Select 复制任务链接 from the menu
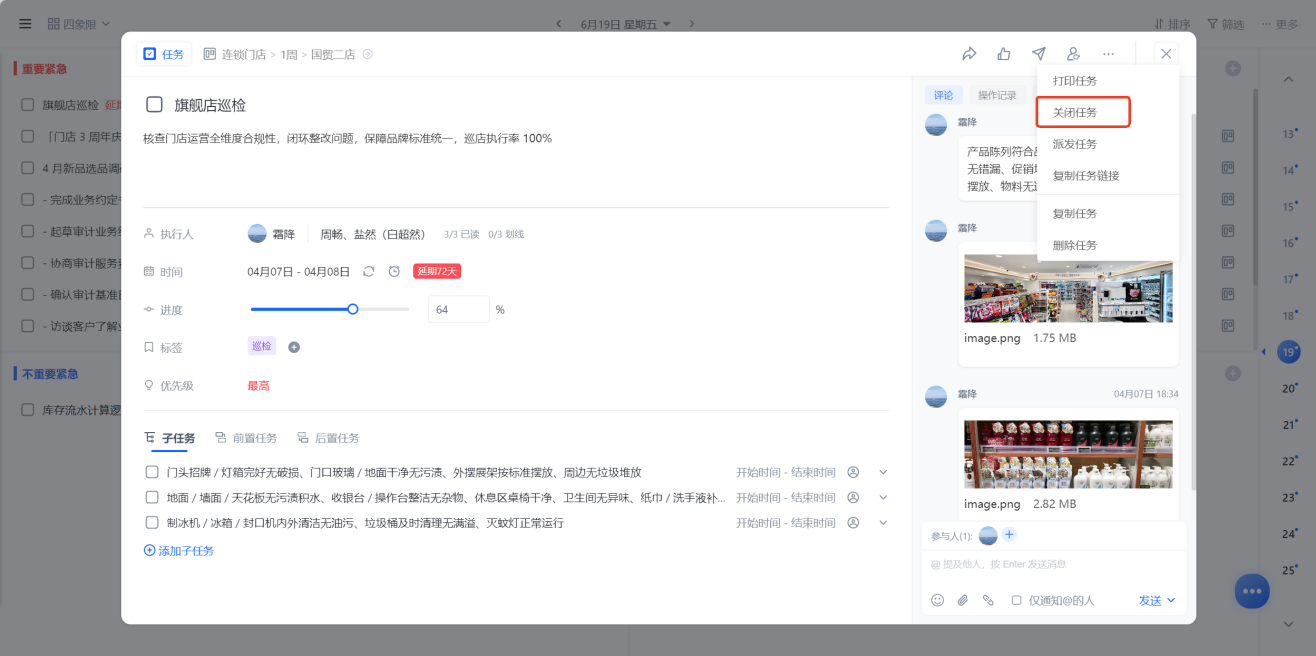Viewport: 1316px width, 656px height. click(x=1086, y=175)
